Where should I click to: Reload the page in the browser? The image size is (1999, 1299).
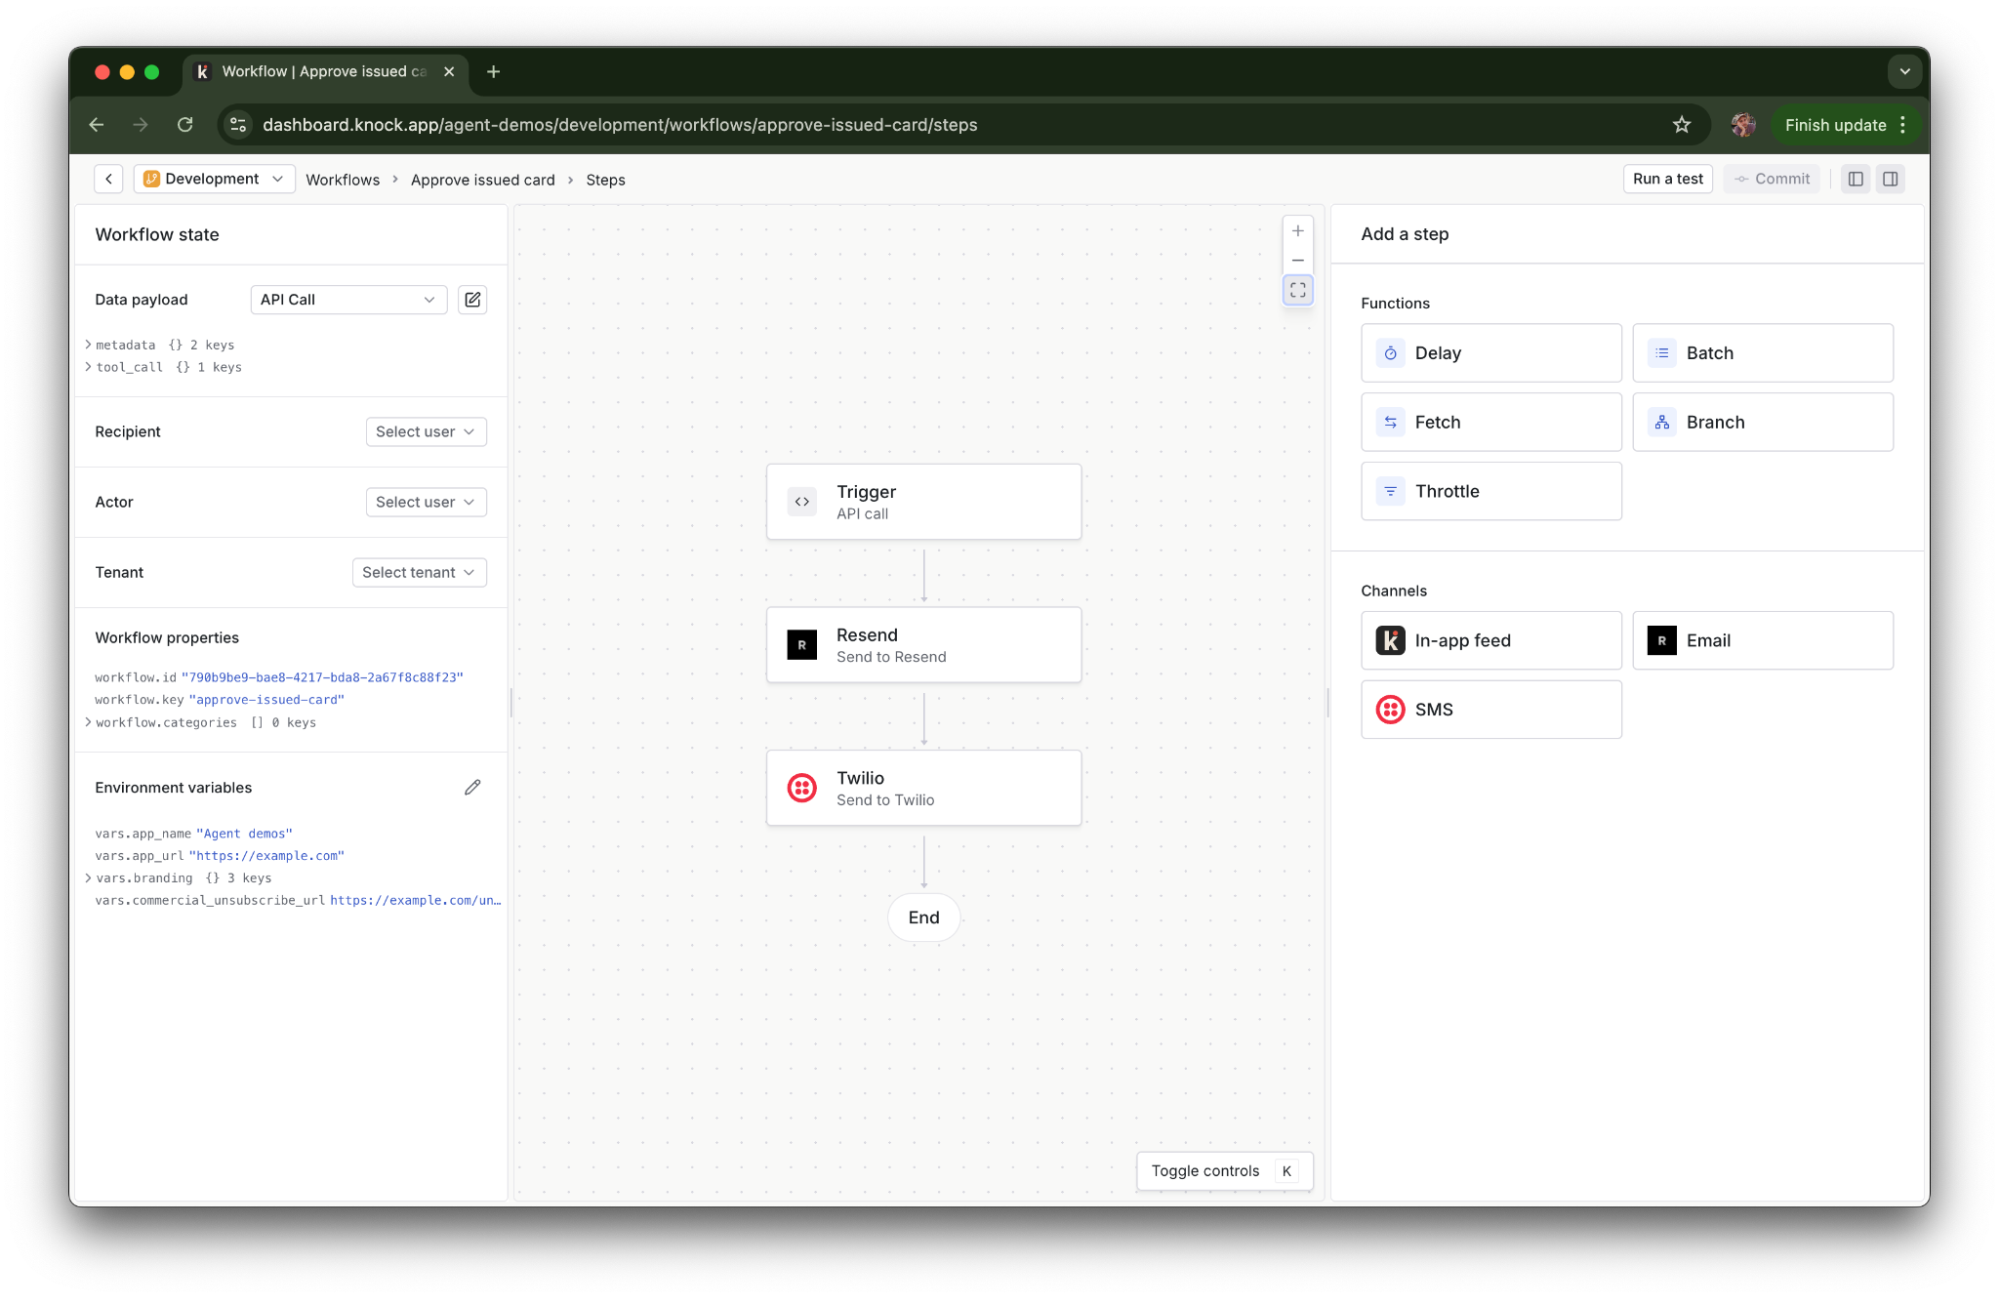point(185,125)
